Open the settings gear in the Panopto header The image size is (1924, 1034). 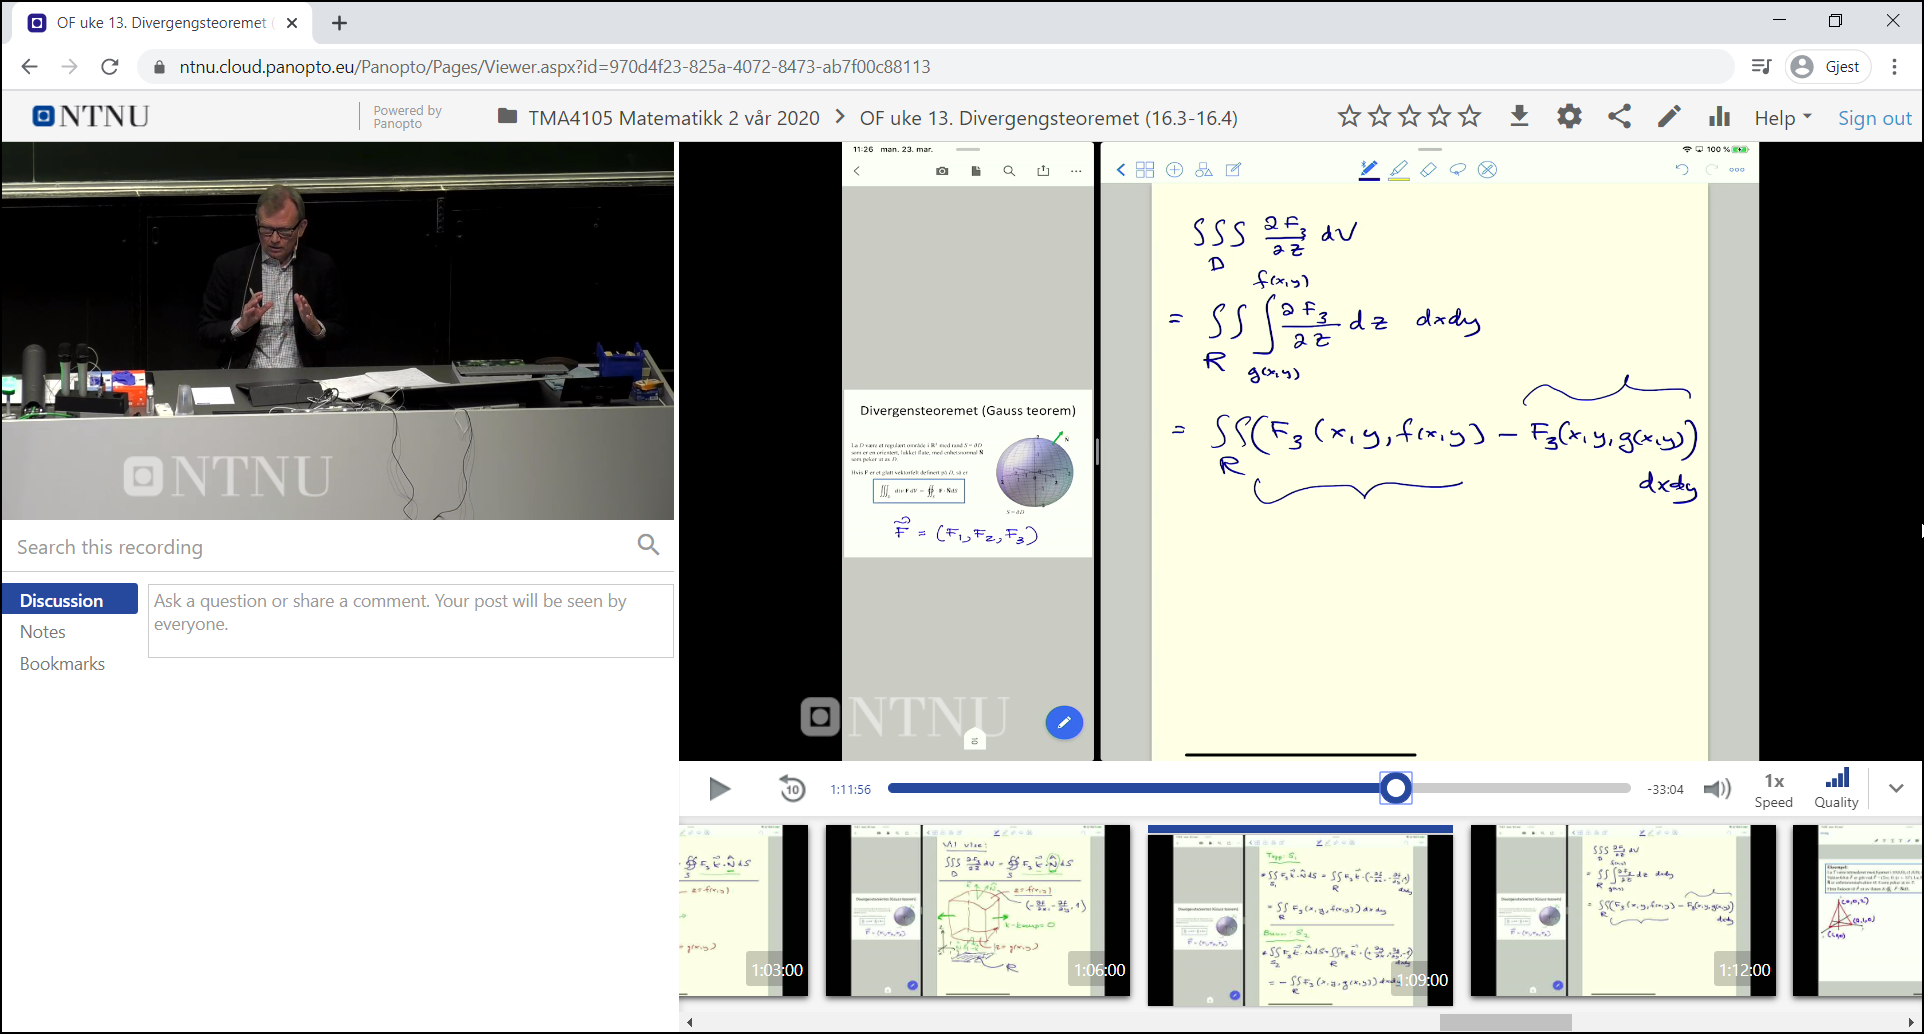(x=1569, y=117)
